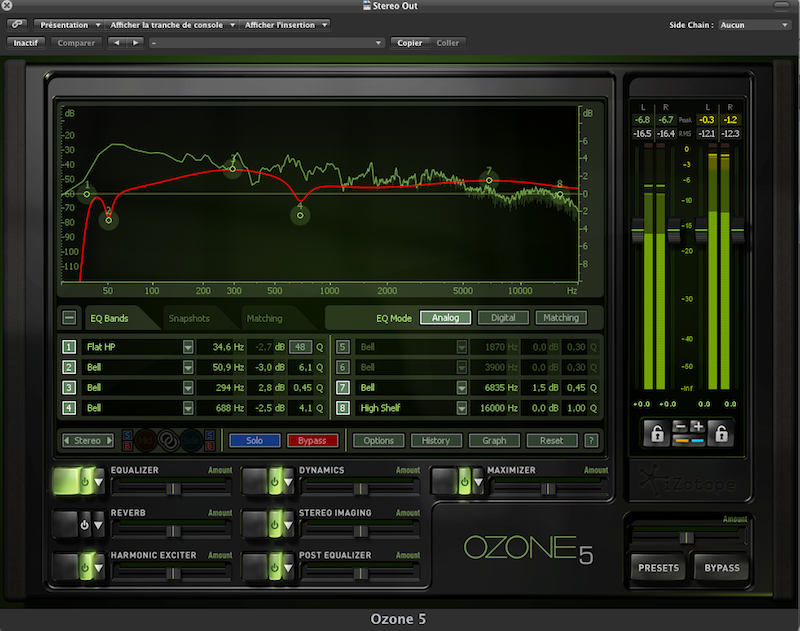The image size is (800, 631).
Task: Open the Maximizer module's dropdown arrow
Action: click(478, 482)
